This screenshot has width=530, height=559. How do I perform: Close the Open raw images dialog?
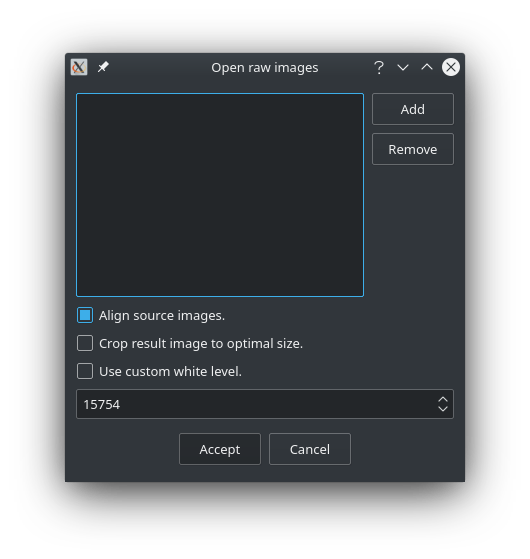tap(451, 67)
